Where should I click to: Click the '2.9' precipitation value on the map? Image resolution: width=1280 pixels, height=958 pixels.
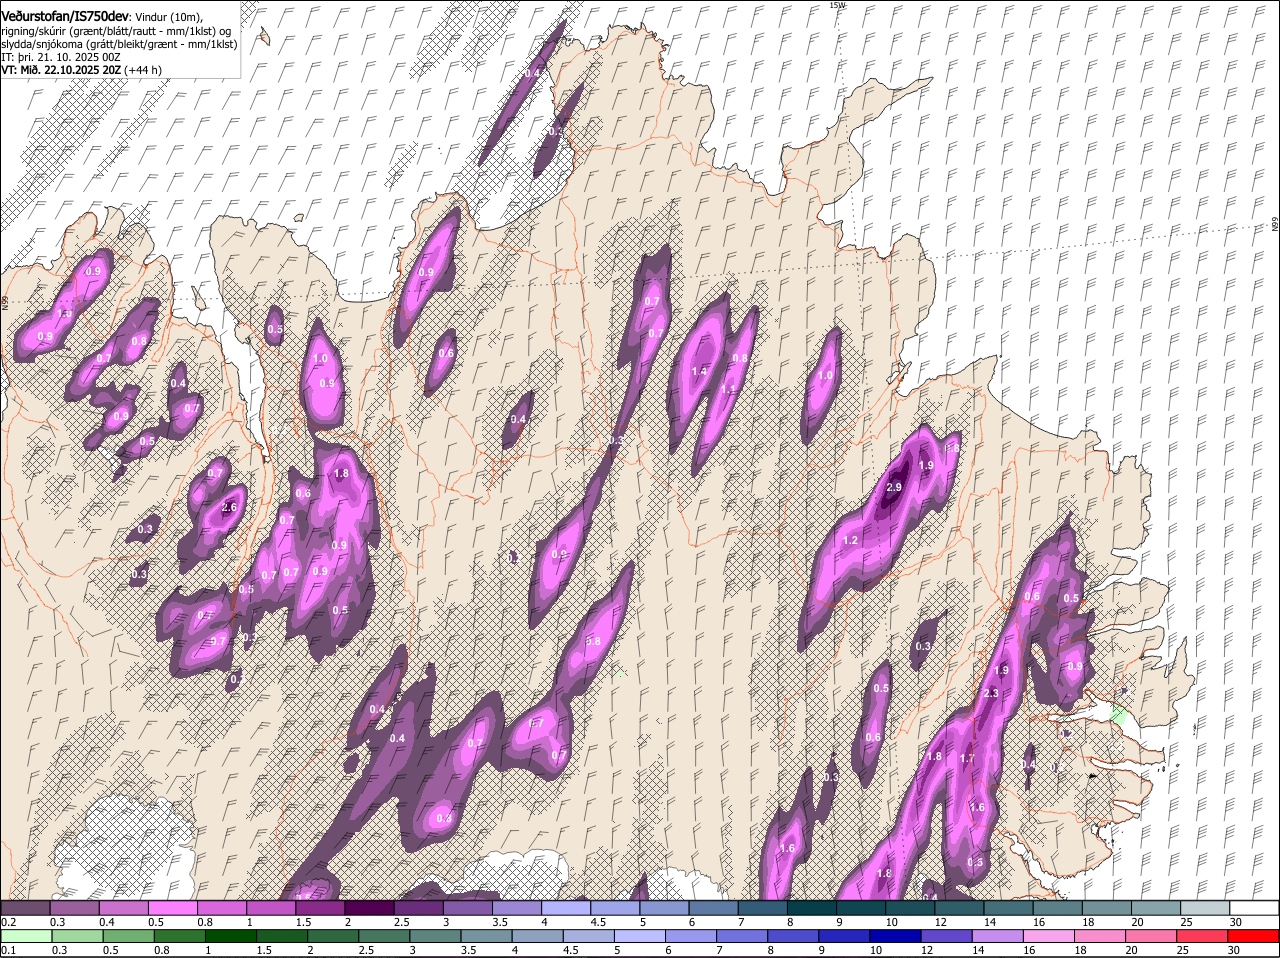click(894, 487)
